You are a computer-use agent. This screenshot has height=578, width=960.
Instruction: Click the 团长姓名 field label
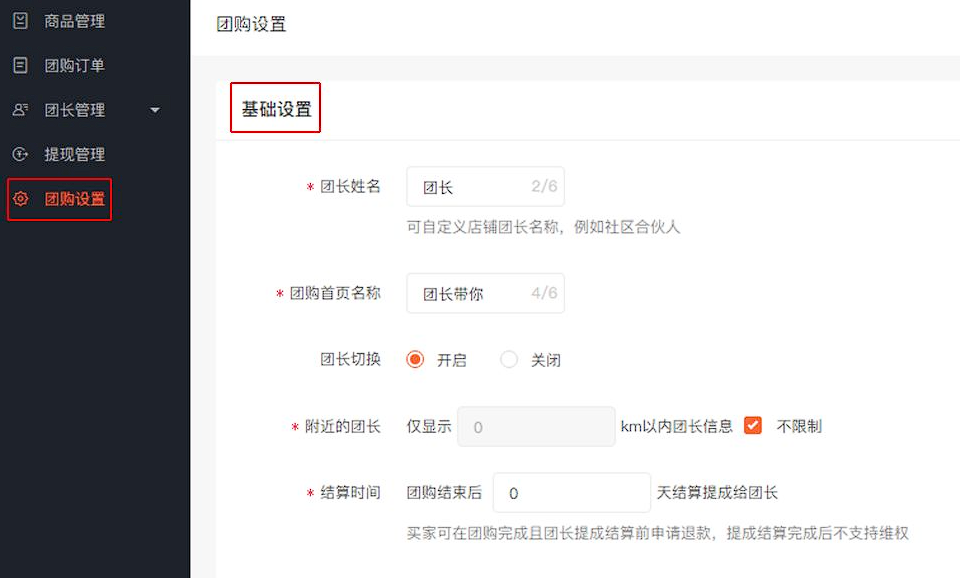[350, 186]
